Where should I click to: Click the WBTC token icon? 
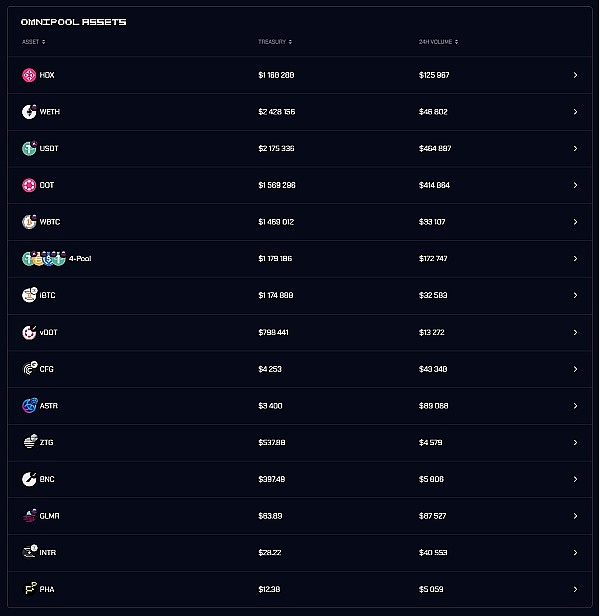pyautogui.click(x=29, y=222)
